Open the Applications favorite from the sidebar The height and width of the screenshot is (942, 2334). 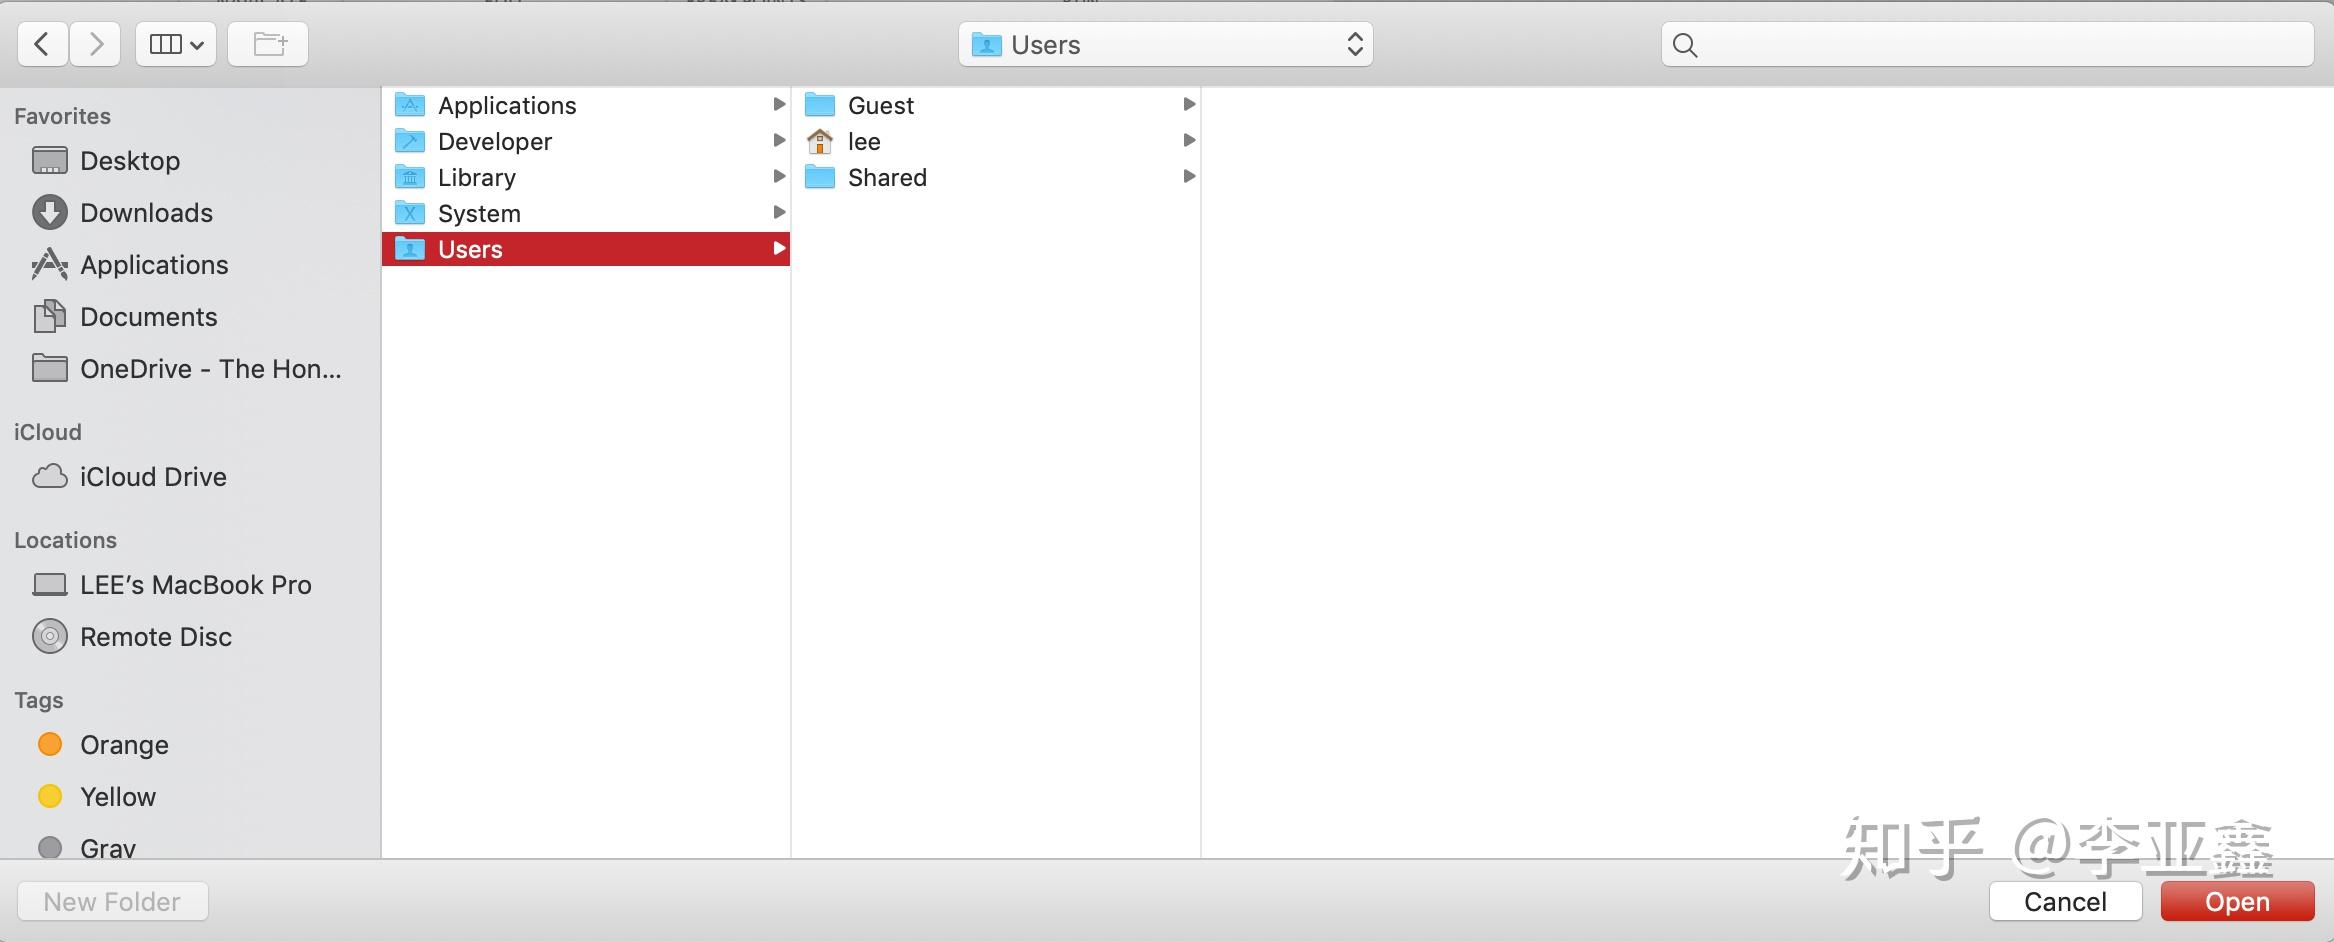[154, 264]
